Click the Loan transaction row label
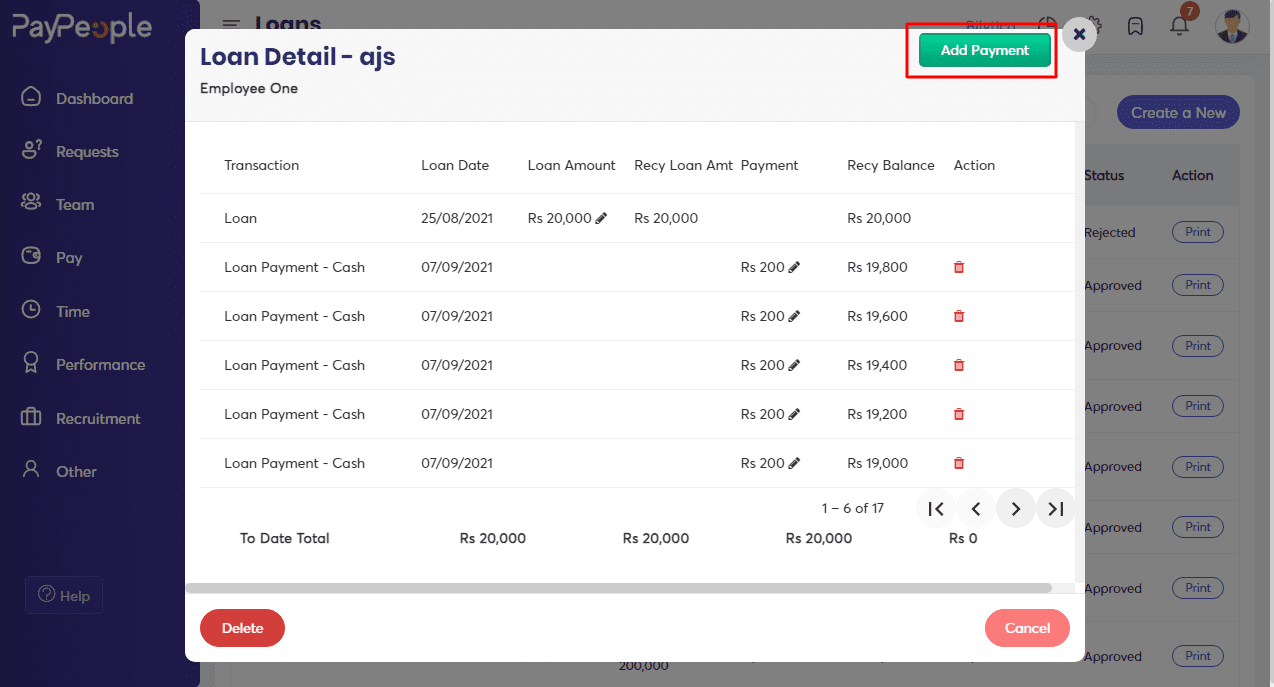 [x=241, y=218]
